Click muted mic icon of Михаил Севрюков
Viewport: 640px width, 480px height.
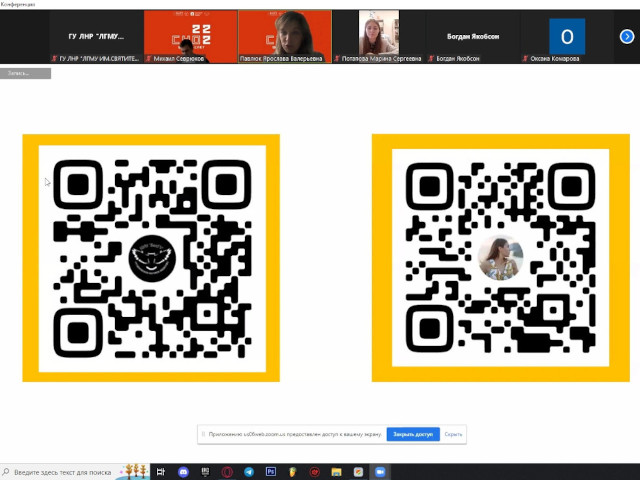[149, 59]
